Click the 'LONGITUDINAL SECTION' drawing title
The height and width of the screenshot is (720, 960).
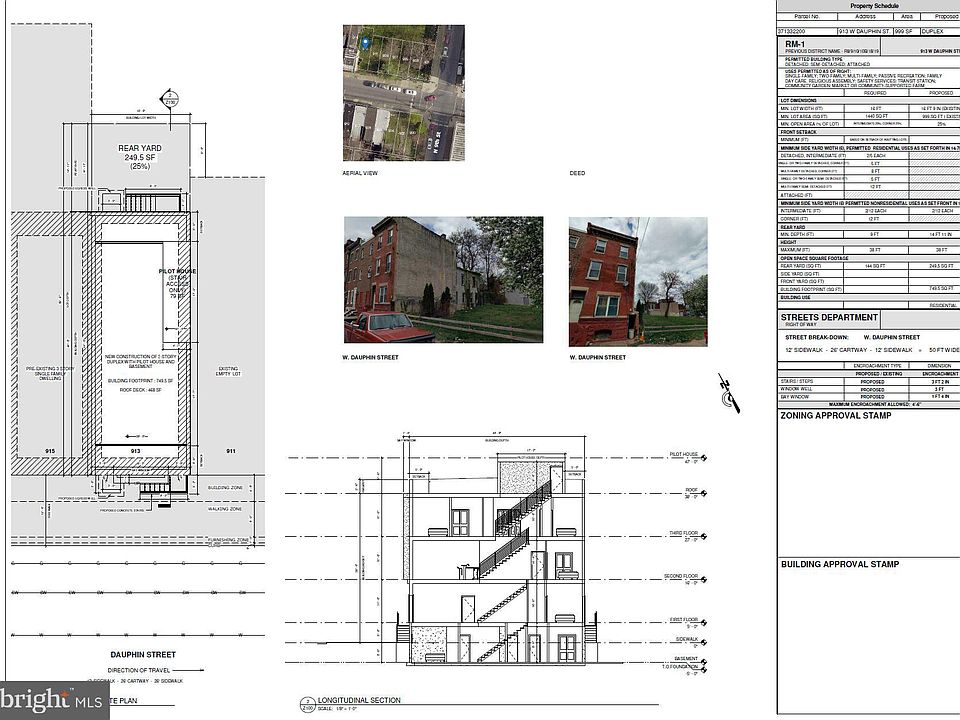[359, 700]
